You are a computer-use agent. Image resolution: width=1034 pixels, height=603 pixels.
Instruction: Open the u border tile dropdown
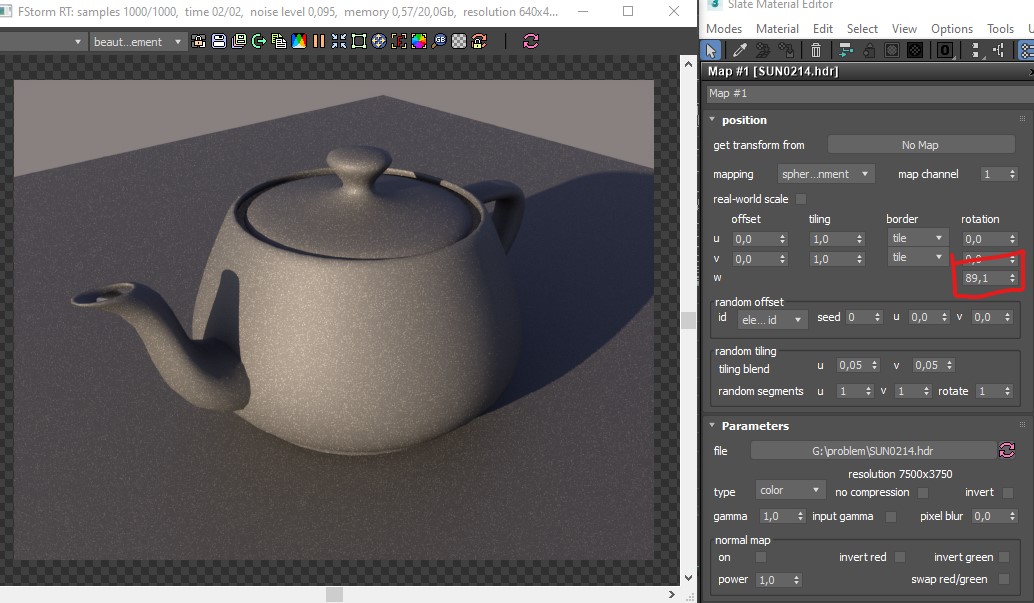(917, 238)
